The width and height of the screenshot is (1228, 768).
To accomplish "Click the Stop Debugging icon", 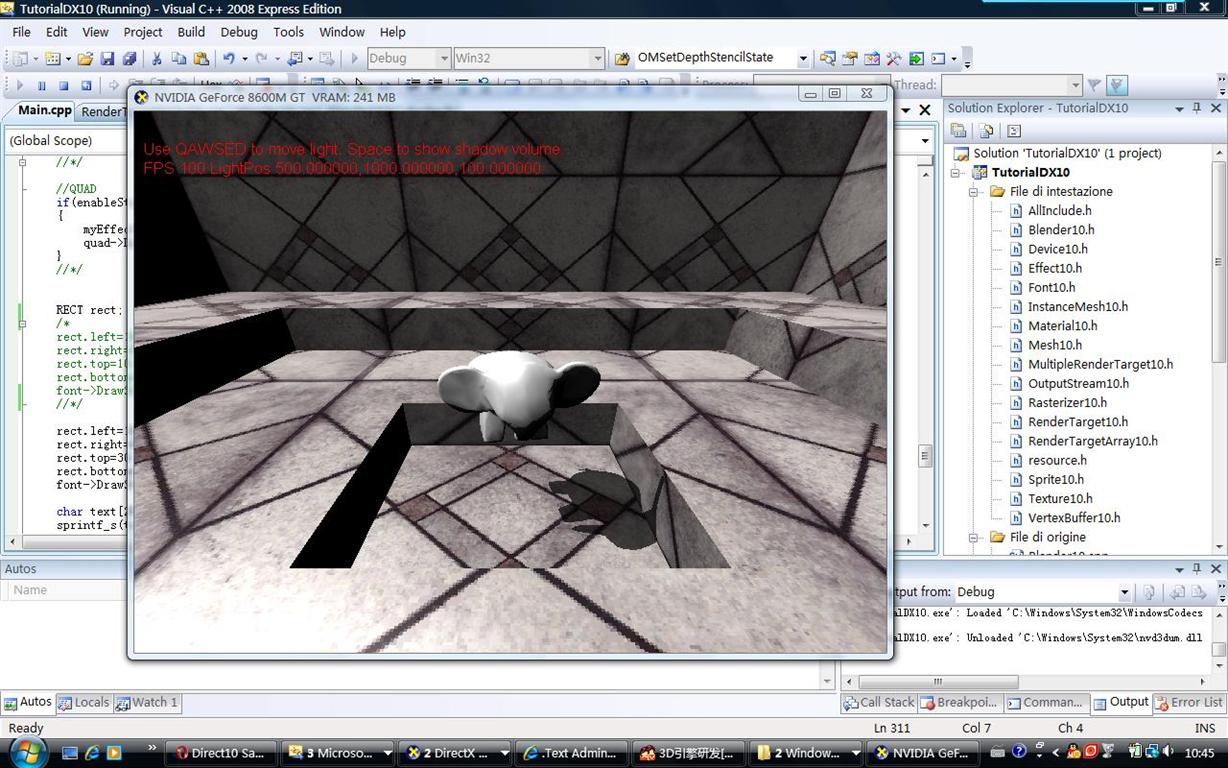I will click(63, 86).
